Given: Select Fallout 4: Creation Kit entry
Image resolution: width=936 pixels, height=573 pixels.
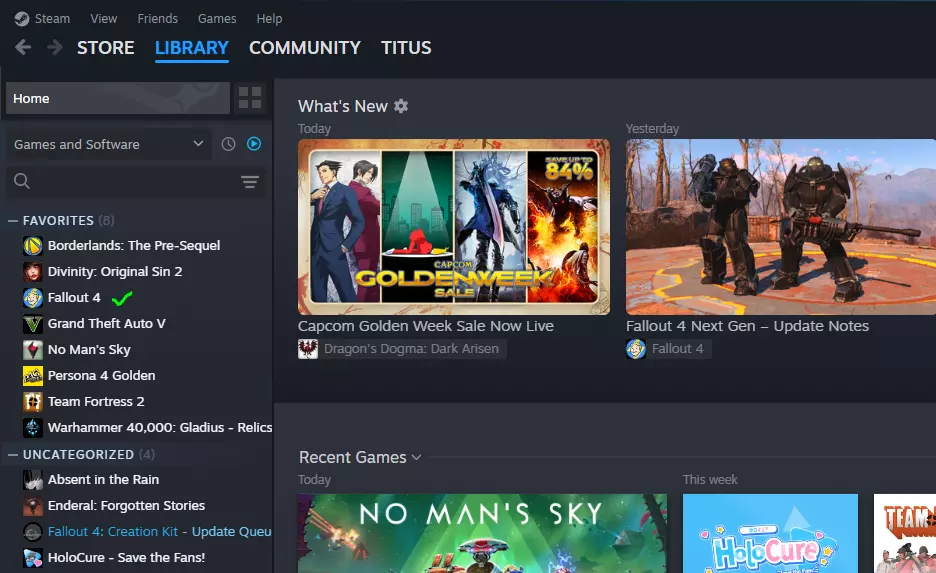Looking at the screenshot, I should pyautogui.click(x=159, y=531).
